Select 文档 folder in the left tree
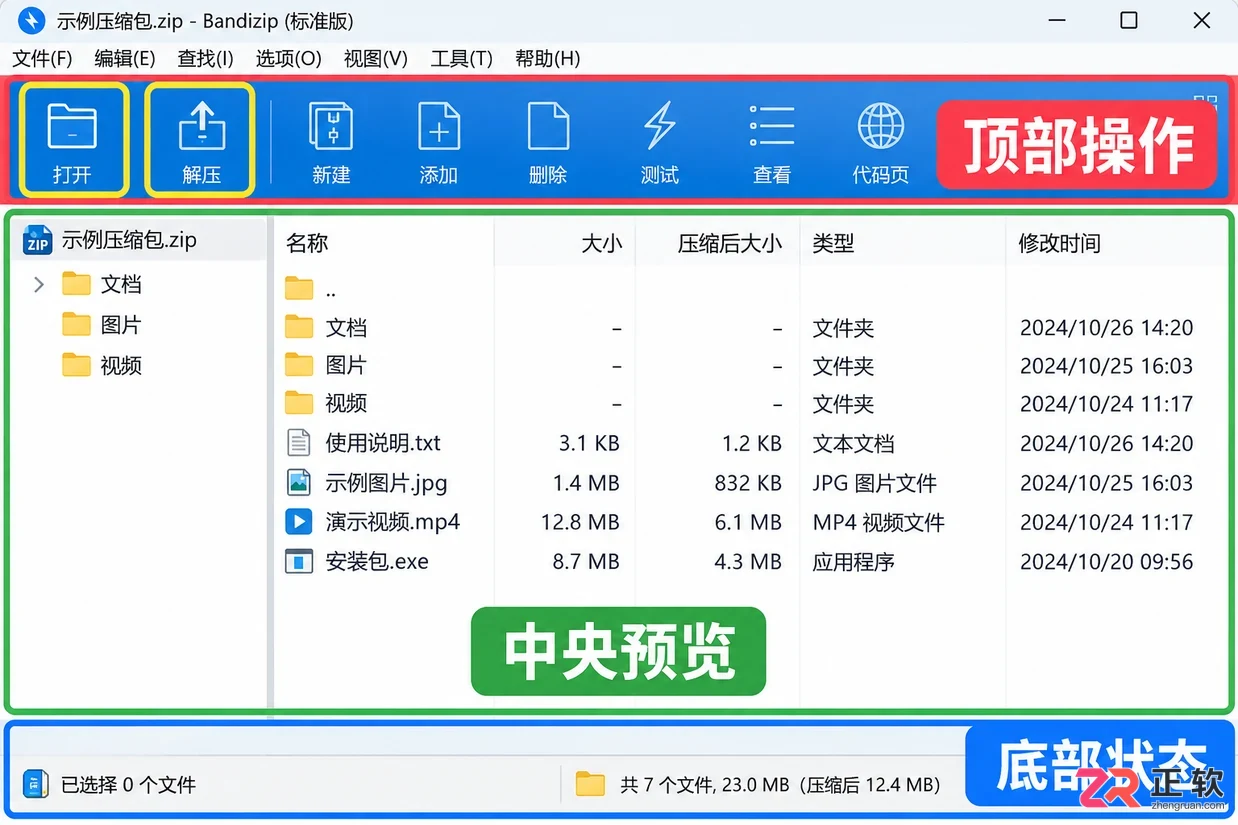The image size is (1238, 825). click(x=121, y=285)
